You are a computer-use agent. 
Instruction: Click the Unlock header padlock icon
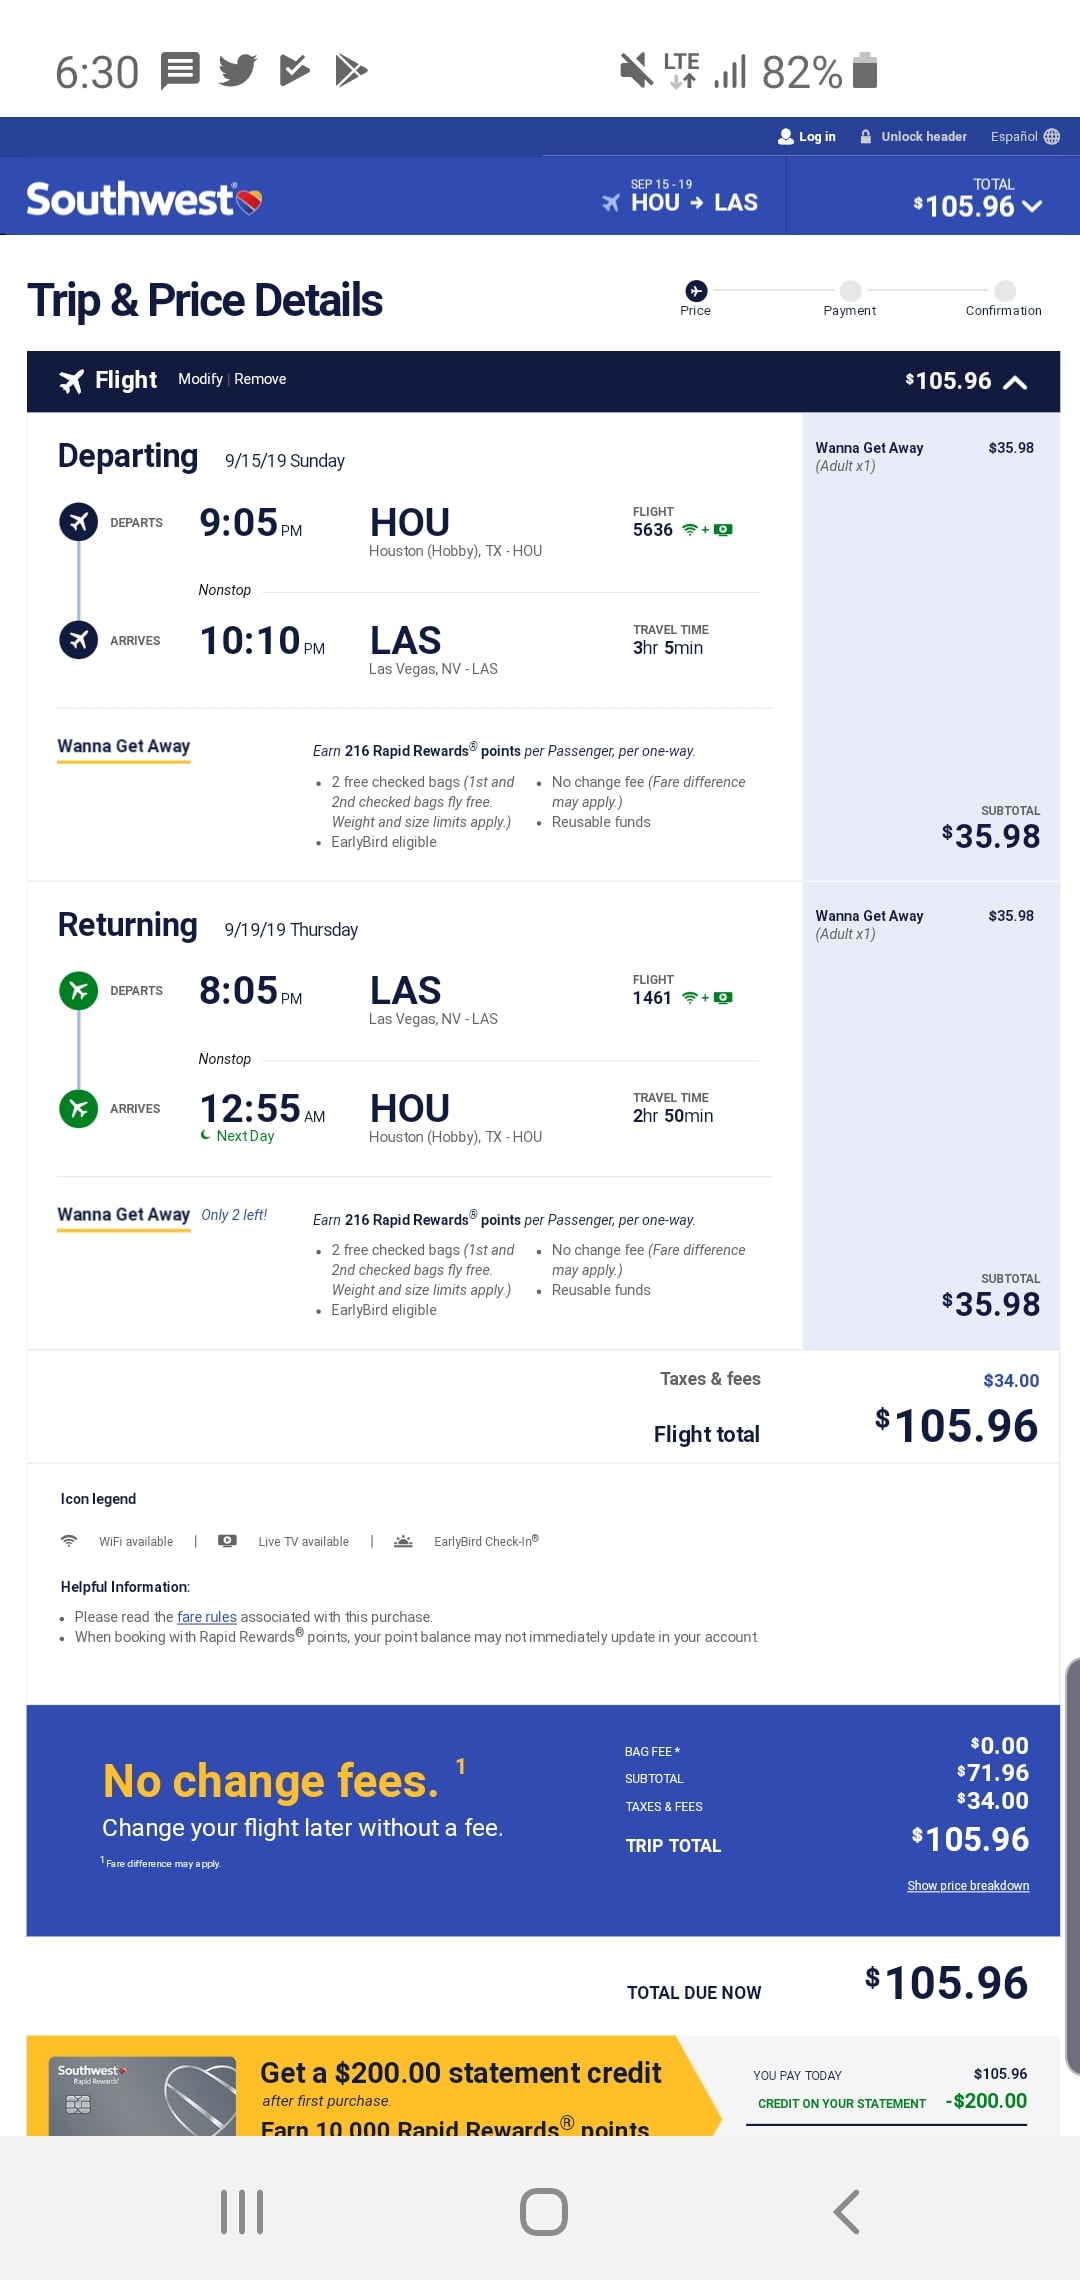click(866, 136)
